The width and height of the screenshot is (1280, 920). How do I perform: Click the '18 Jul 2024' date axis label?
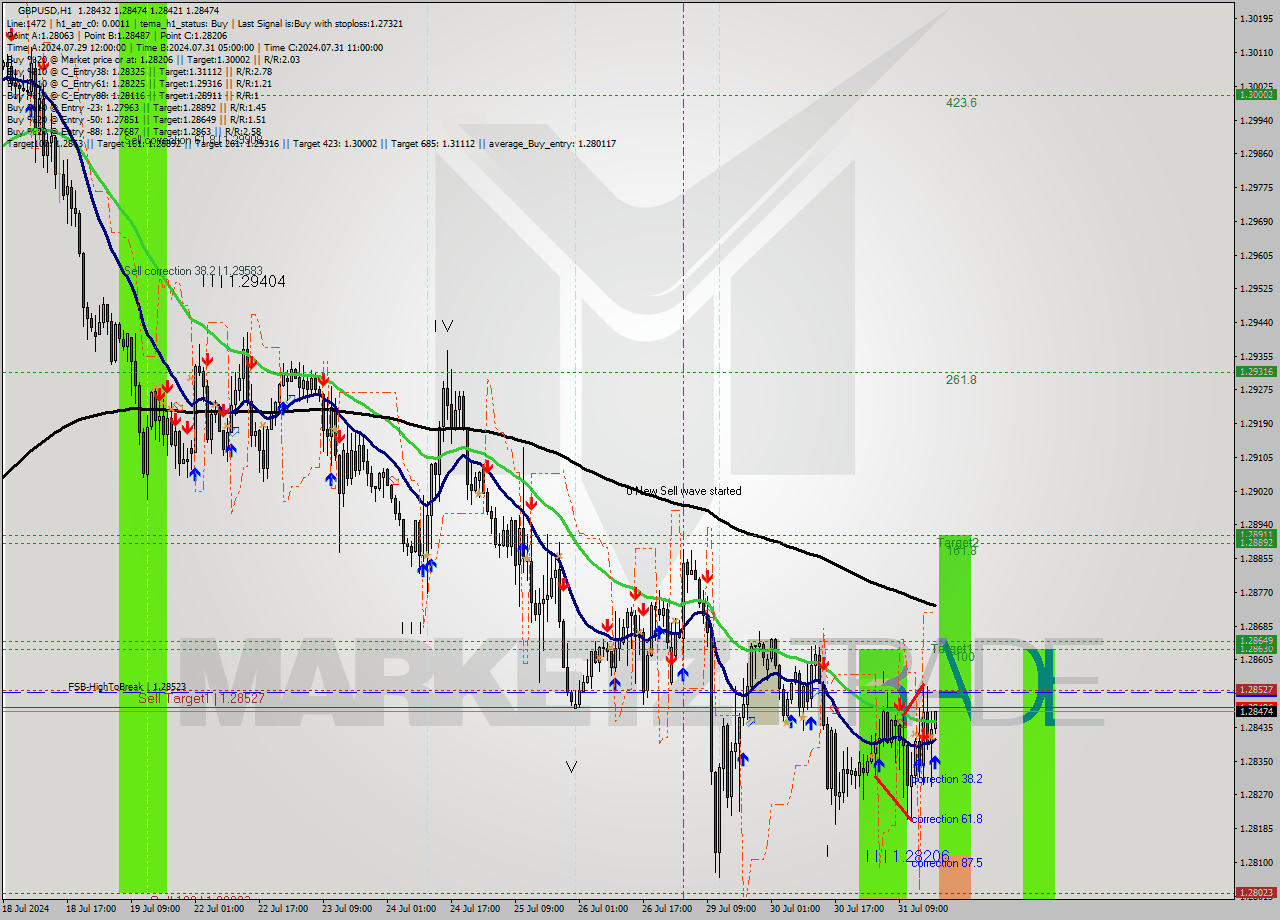pyautogui.click(x=26, y=910)
